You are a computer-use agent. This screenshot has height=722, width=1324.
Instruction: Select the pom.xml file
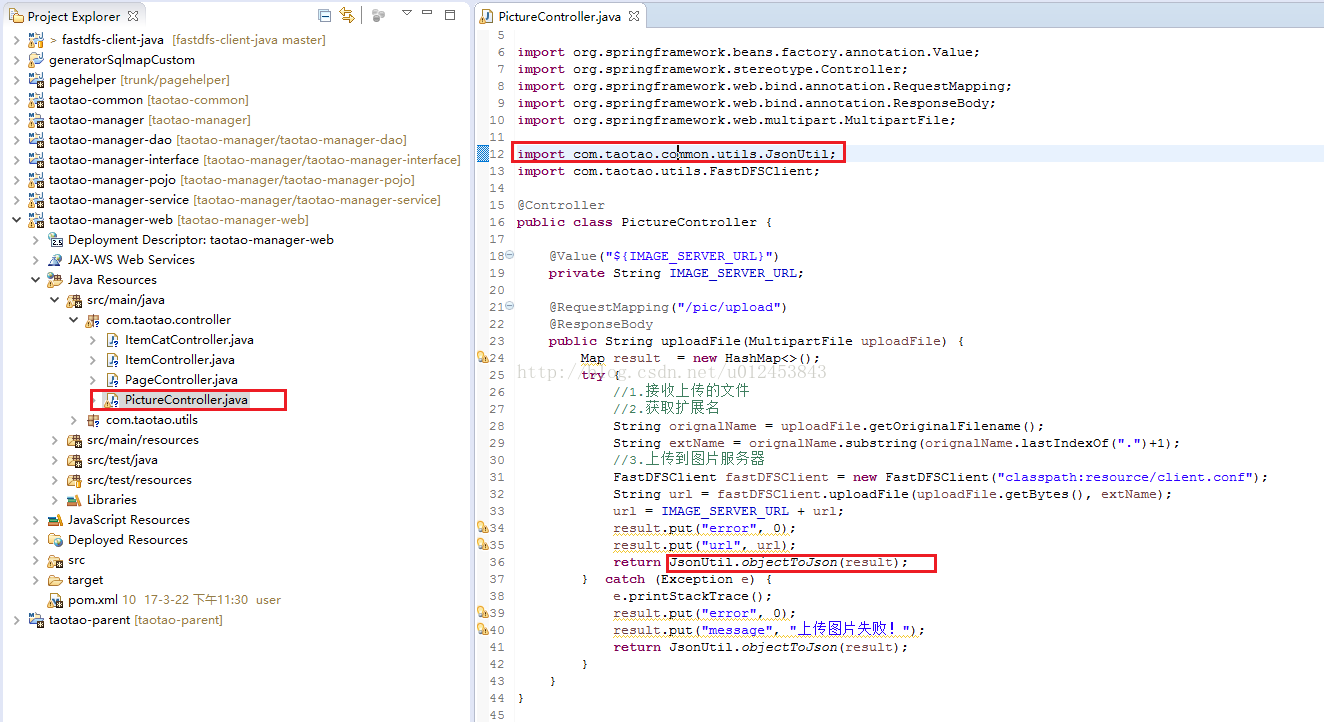[x=93, y=600]
